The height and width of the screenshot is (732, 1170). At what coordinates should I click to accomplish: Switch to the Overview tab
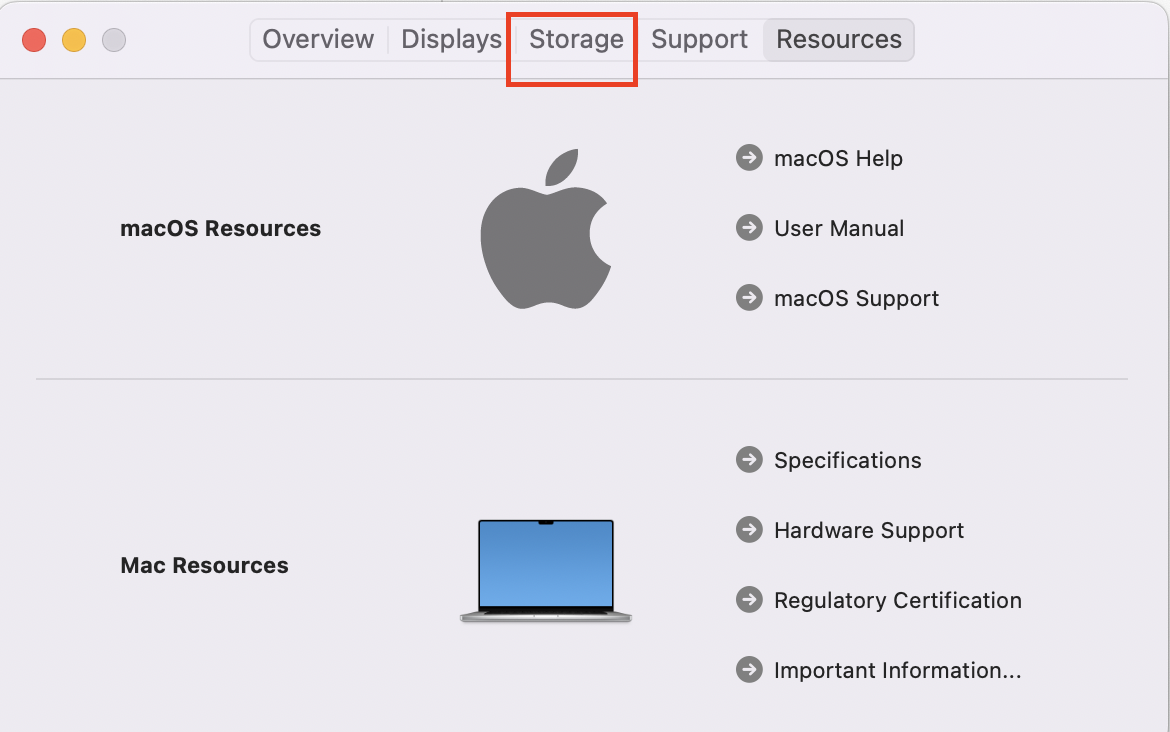point(318,40)
